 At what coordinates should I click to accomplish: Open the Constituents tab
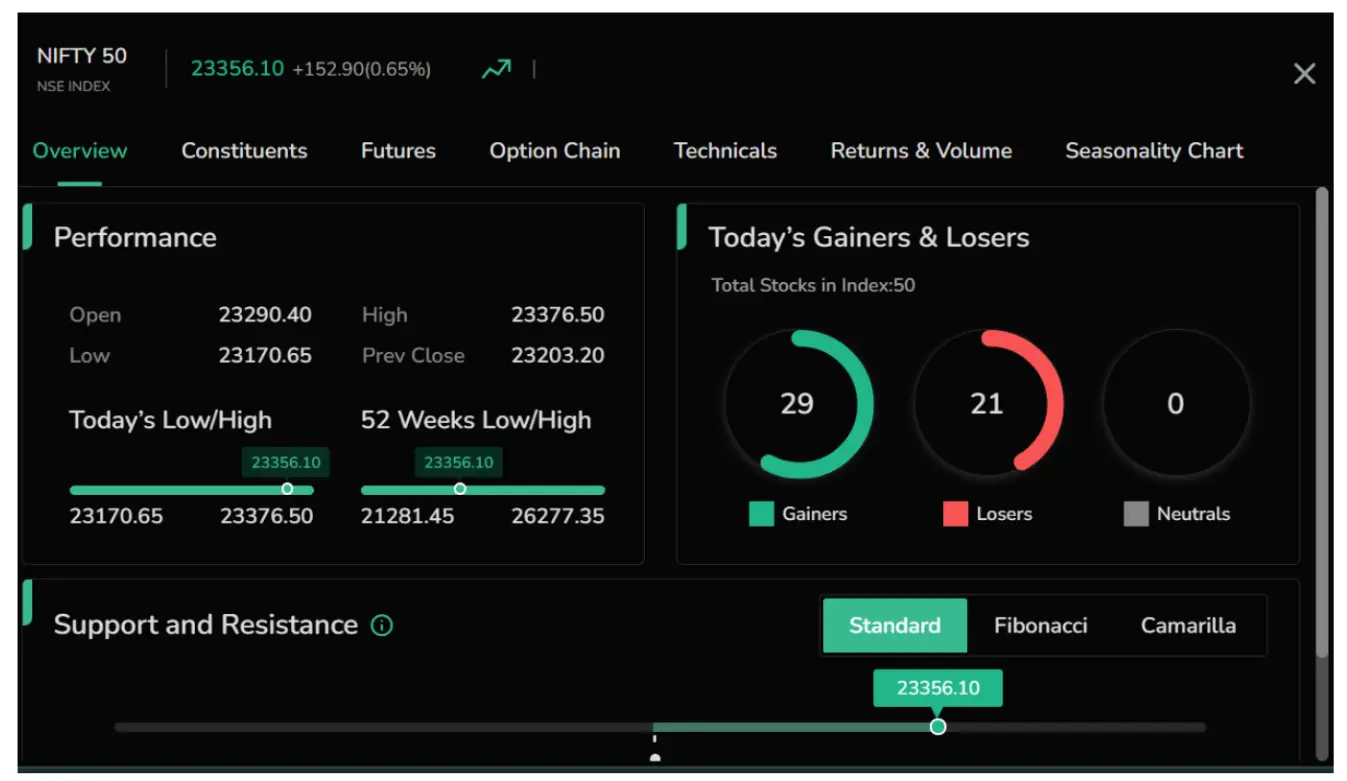click(x=244, y=151)
